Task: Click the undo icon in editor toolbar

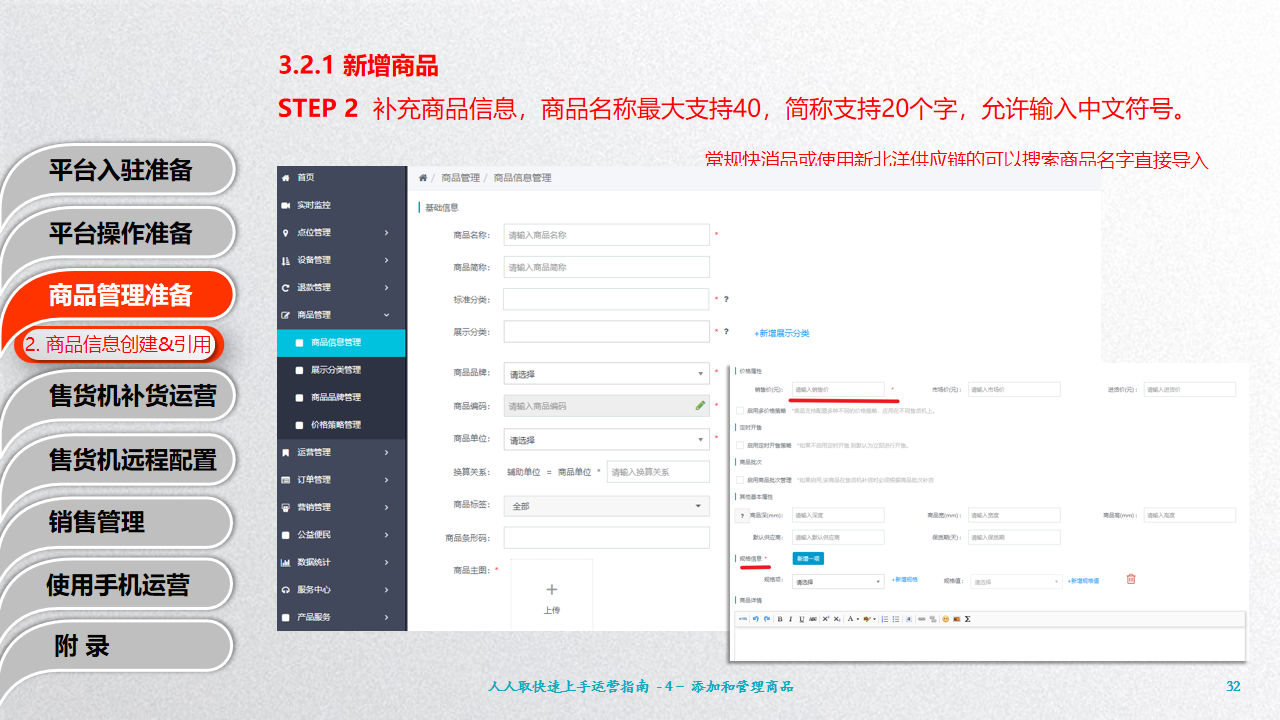Action: [755, 619]
